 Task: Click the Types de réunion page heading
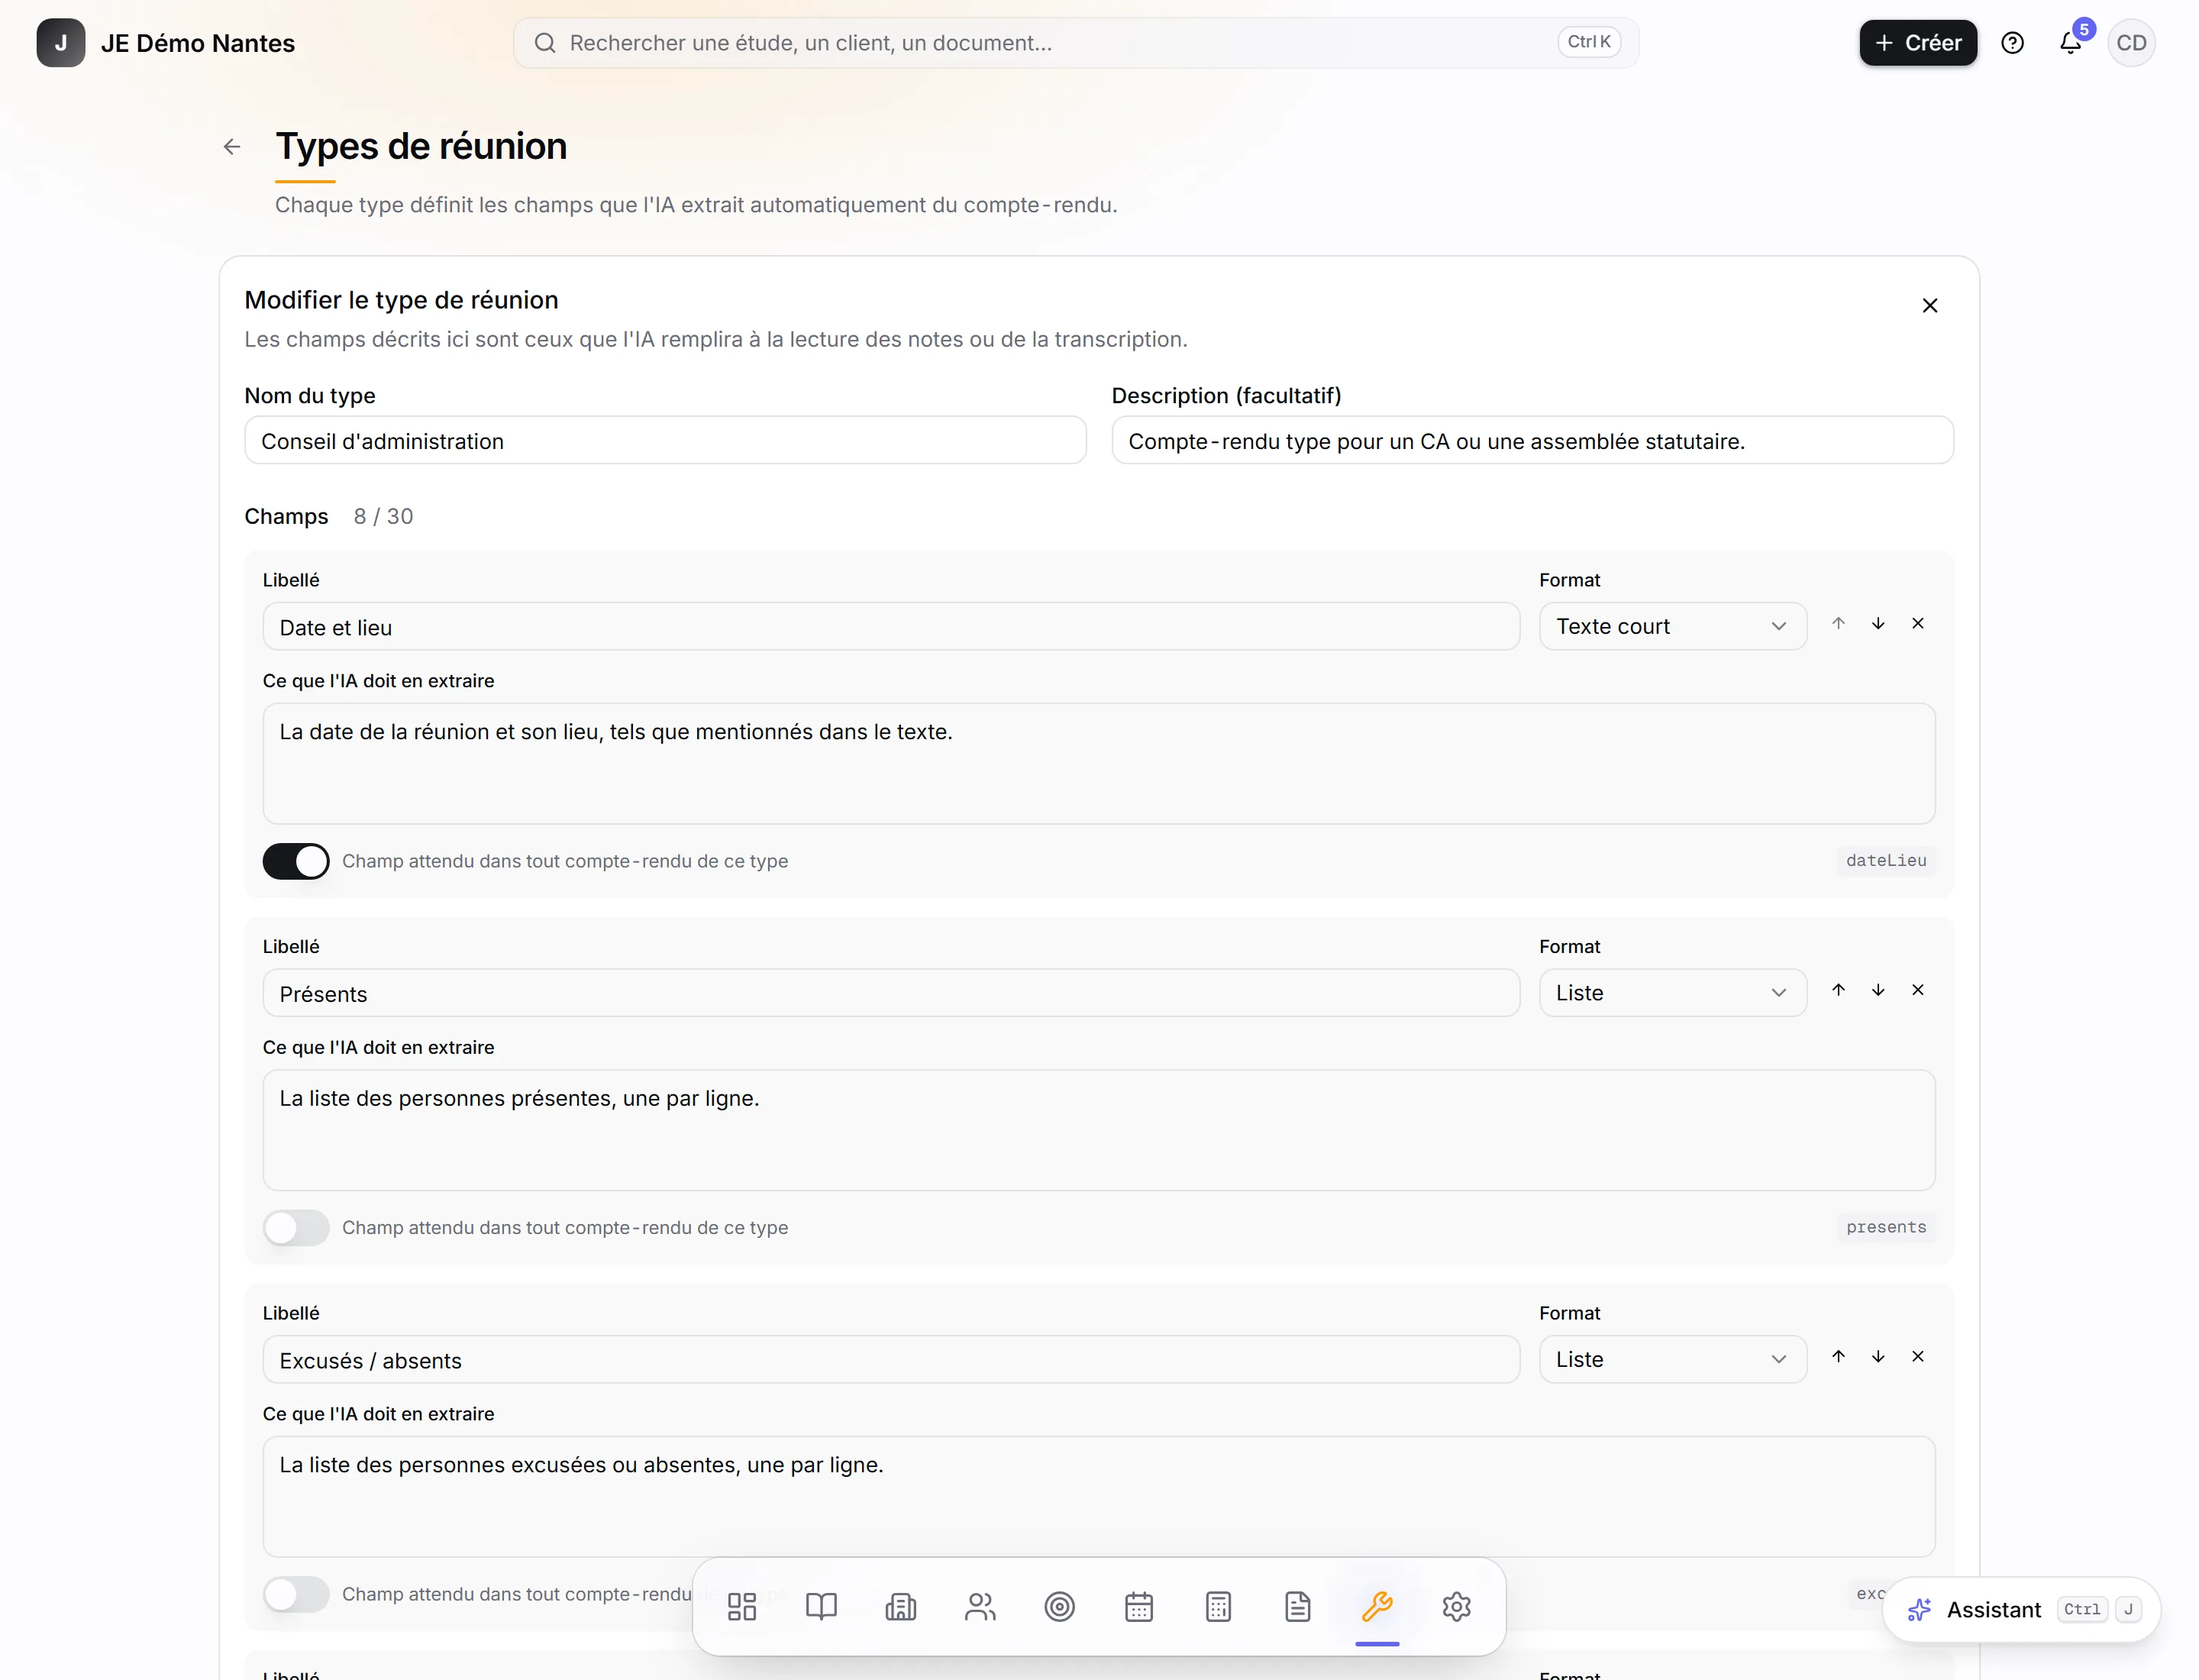[x=421, y=146]
